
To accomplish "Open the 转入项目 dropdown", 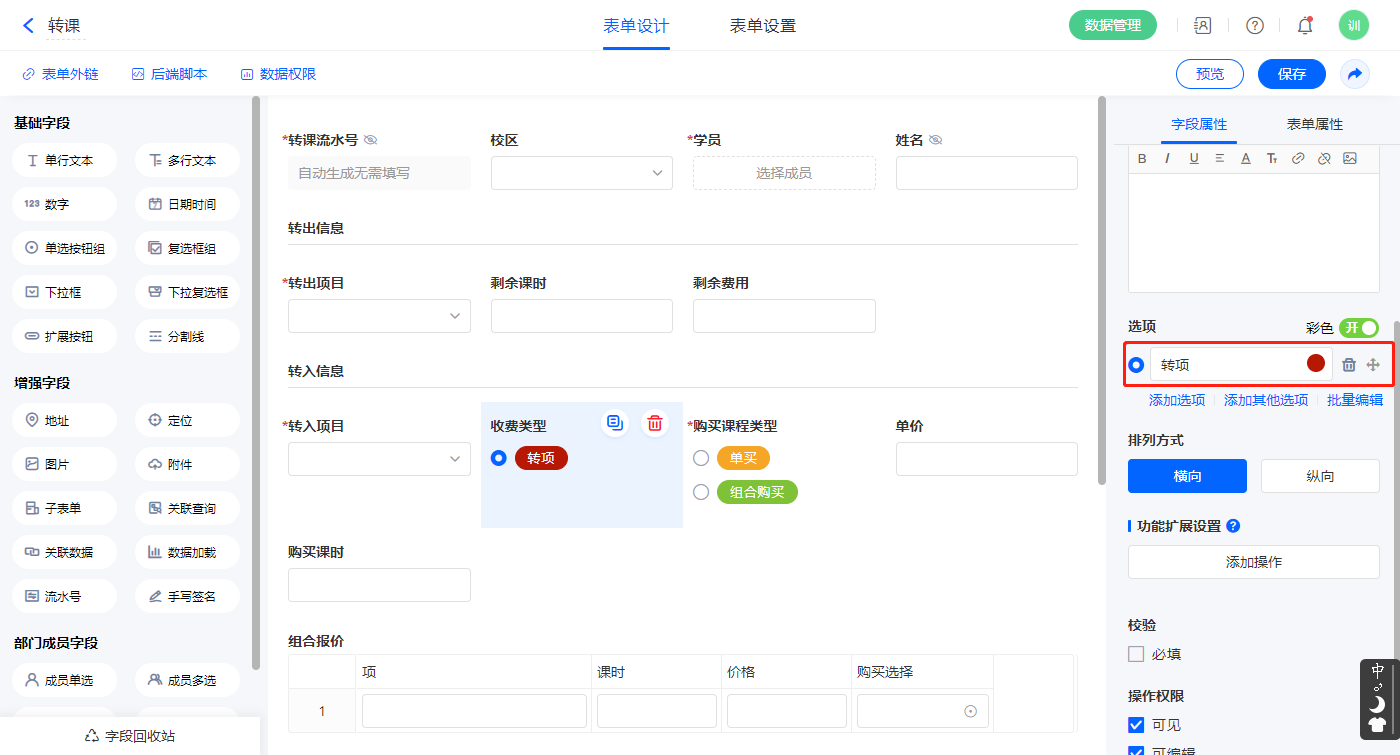I will coord(379,459).
